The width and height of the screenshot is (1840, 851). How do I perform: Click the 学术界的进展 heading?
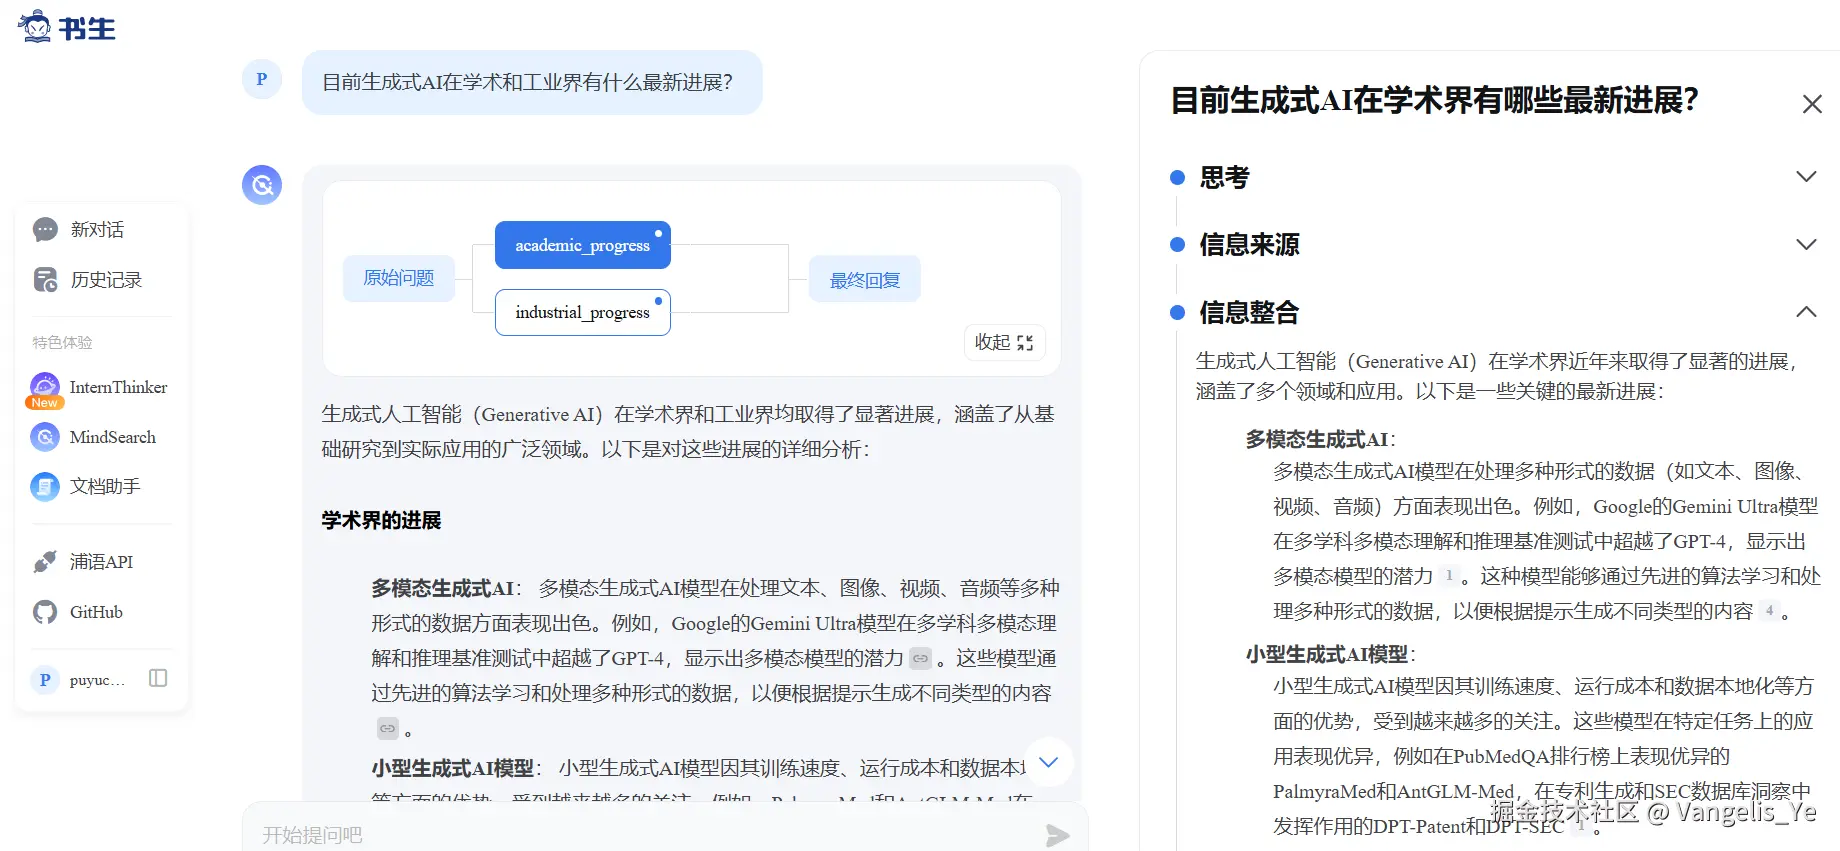381,520
